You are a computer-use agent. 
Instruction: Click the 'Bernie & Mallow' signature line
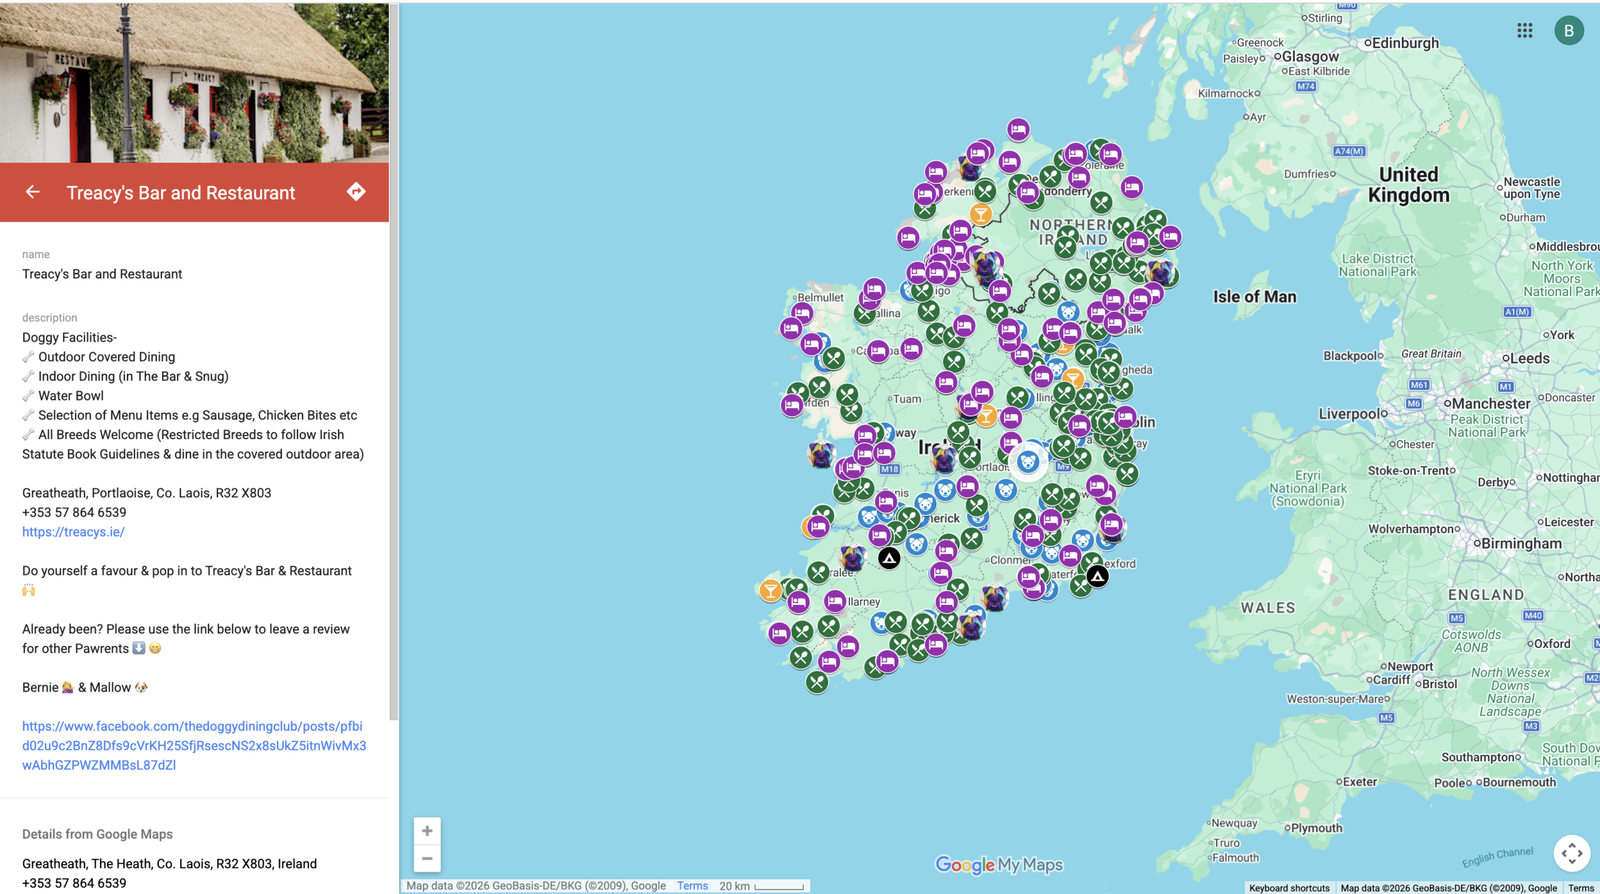pyautogui.click(x=85, y=687)
